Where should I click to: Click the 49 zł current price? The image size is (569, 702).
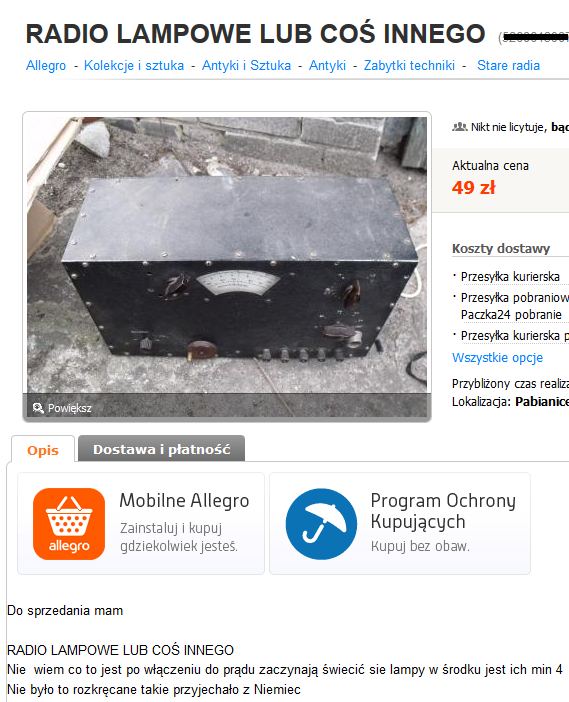pos(473,188)
